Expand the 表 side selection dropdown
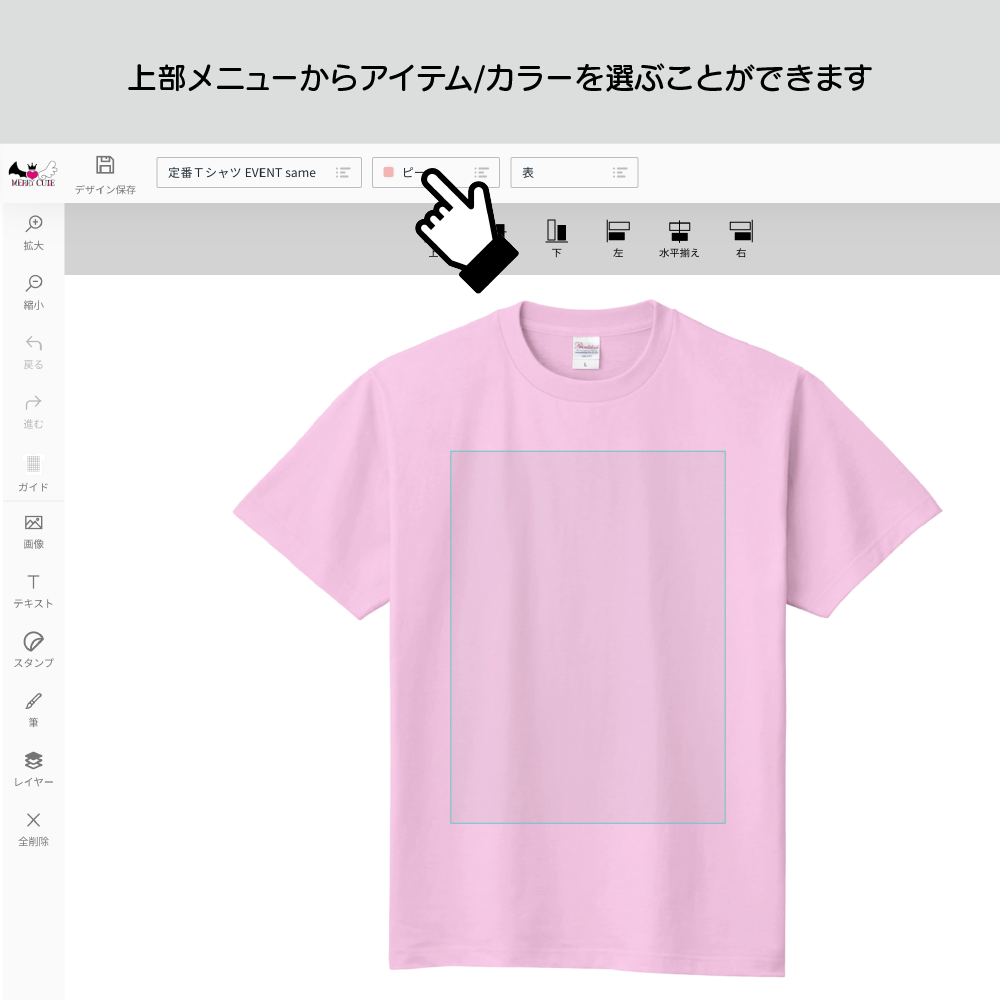The width and height of the screenshot is (1000, 1000). click(574, 172)
